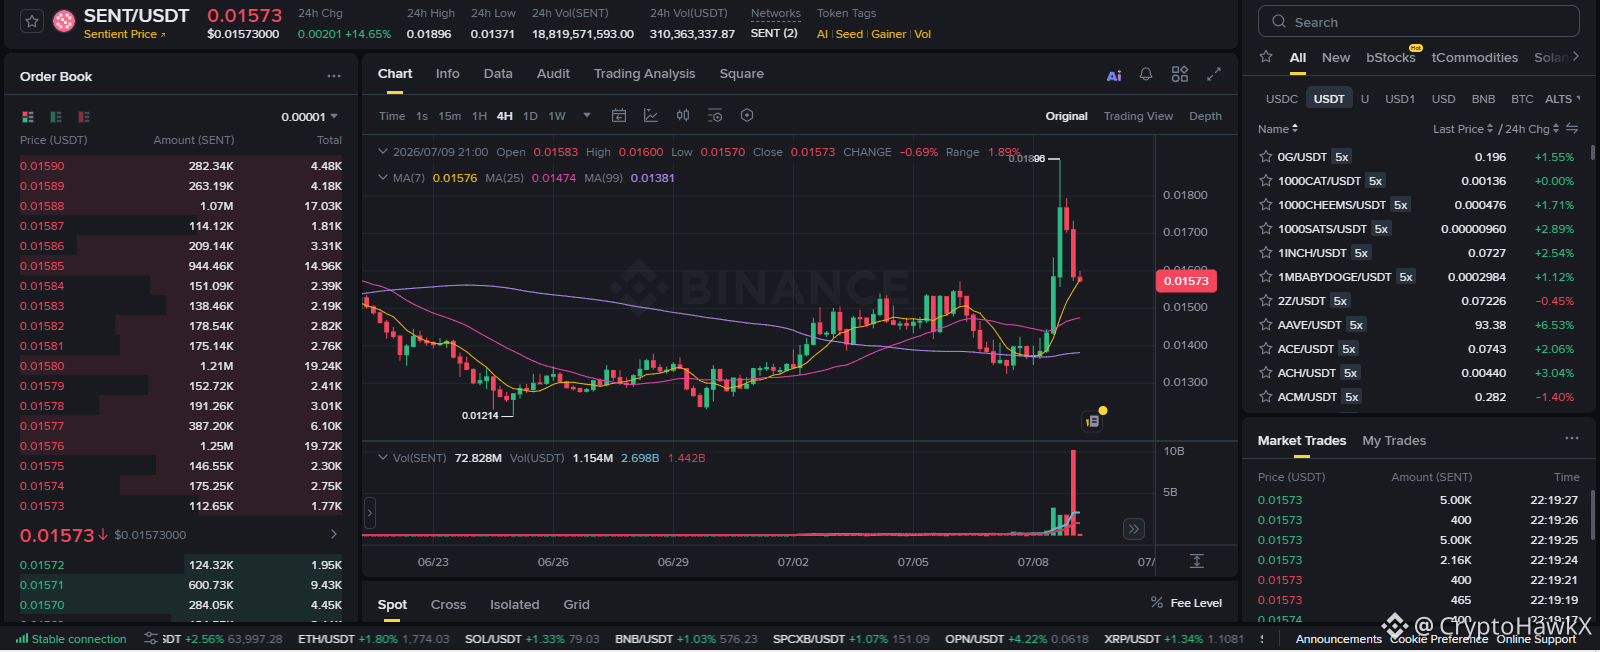Select bid price 0.01571 in order book
The width and height of the screenshot is (1600, 652).
pos(42,585)
